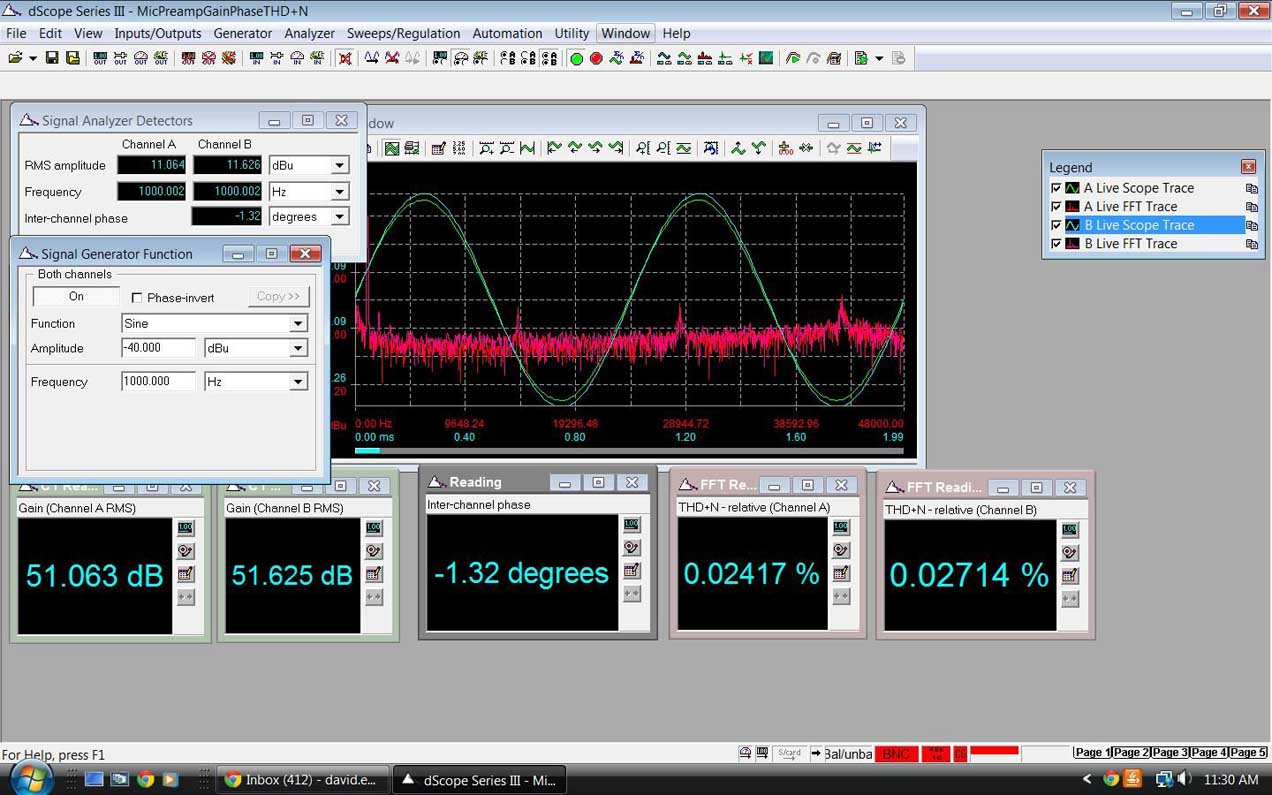Click the generator Amplitude input field
1272x795 pixels.
tap(157, 348)
